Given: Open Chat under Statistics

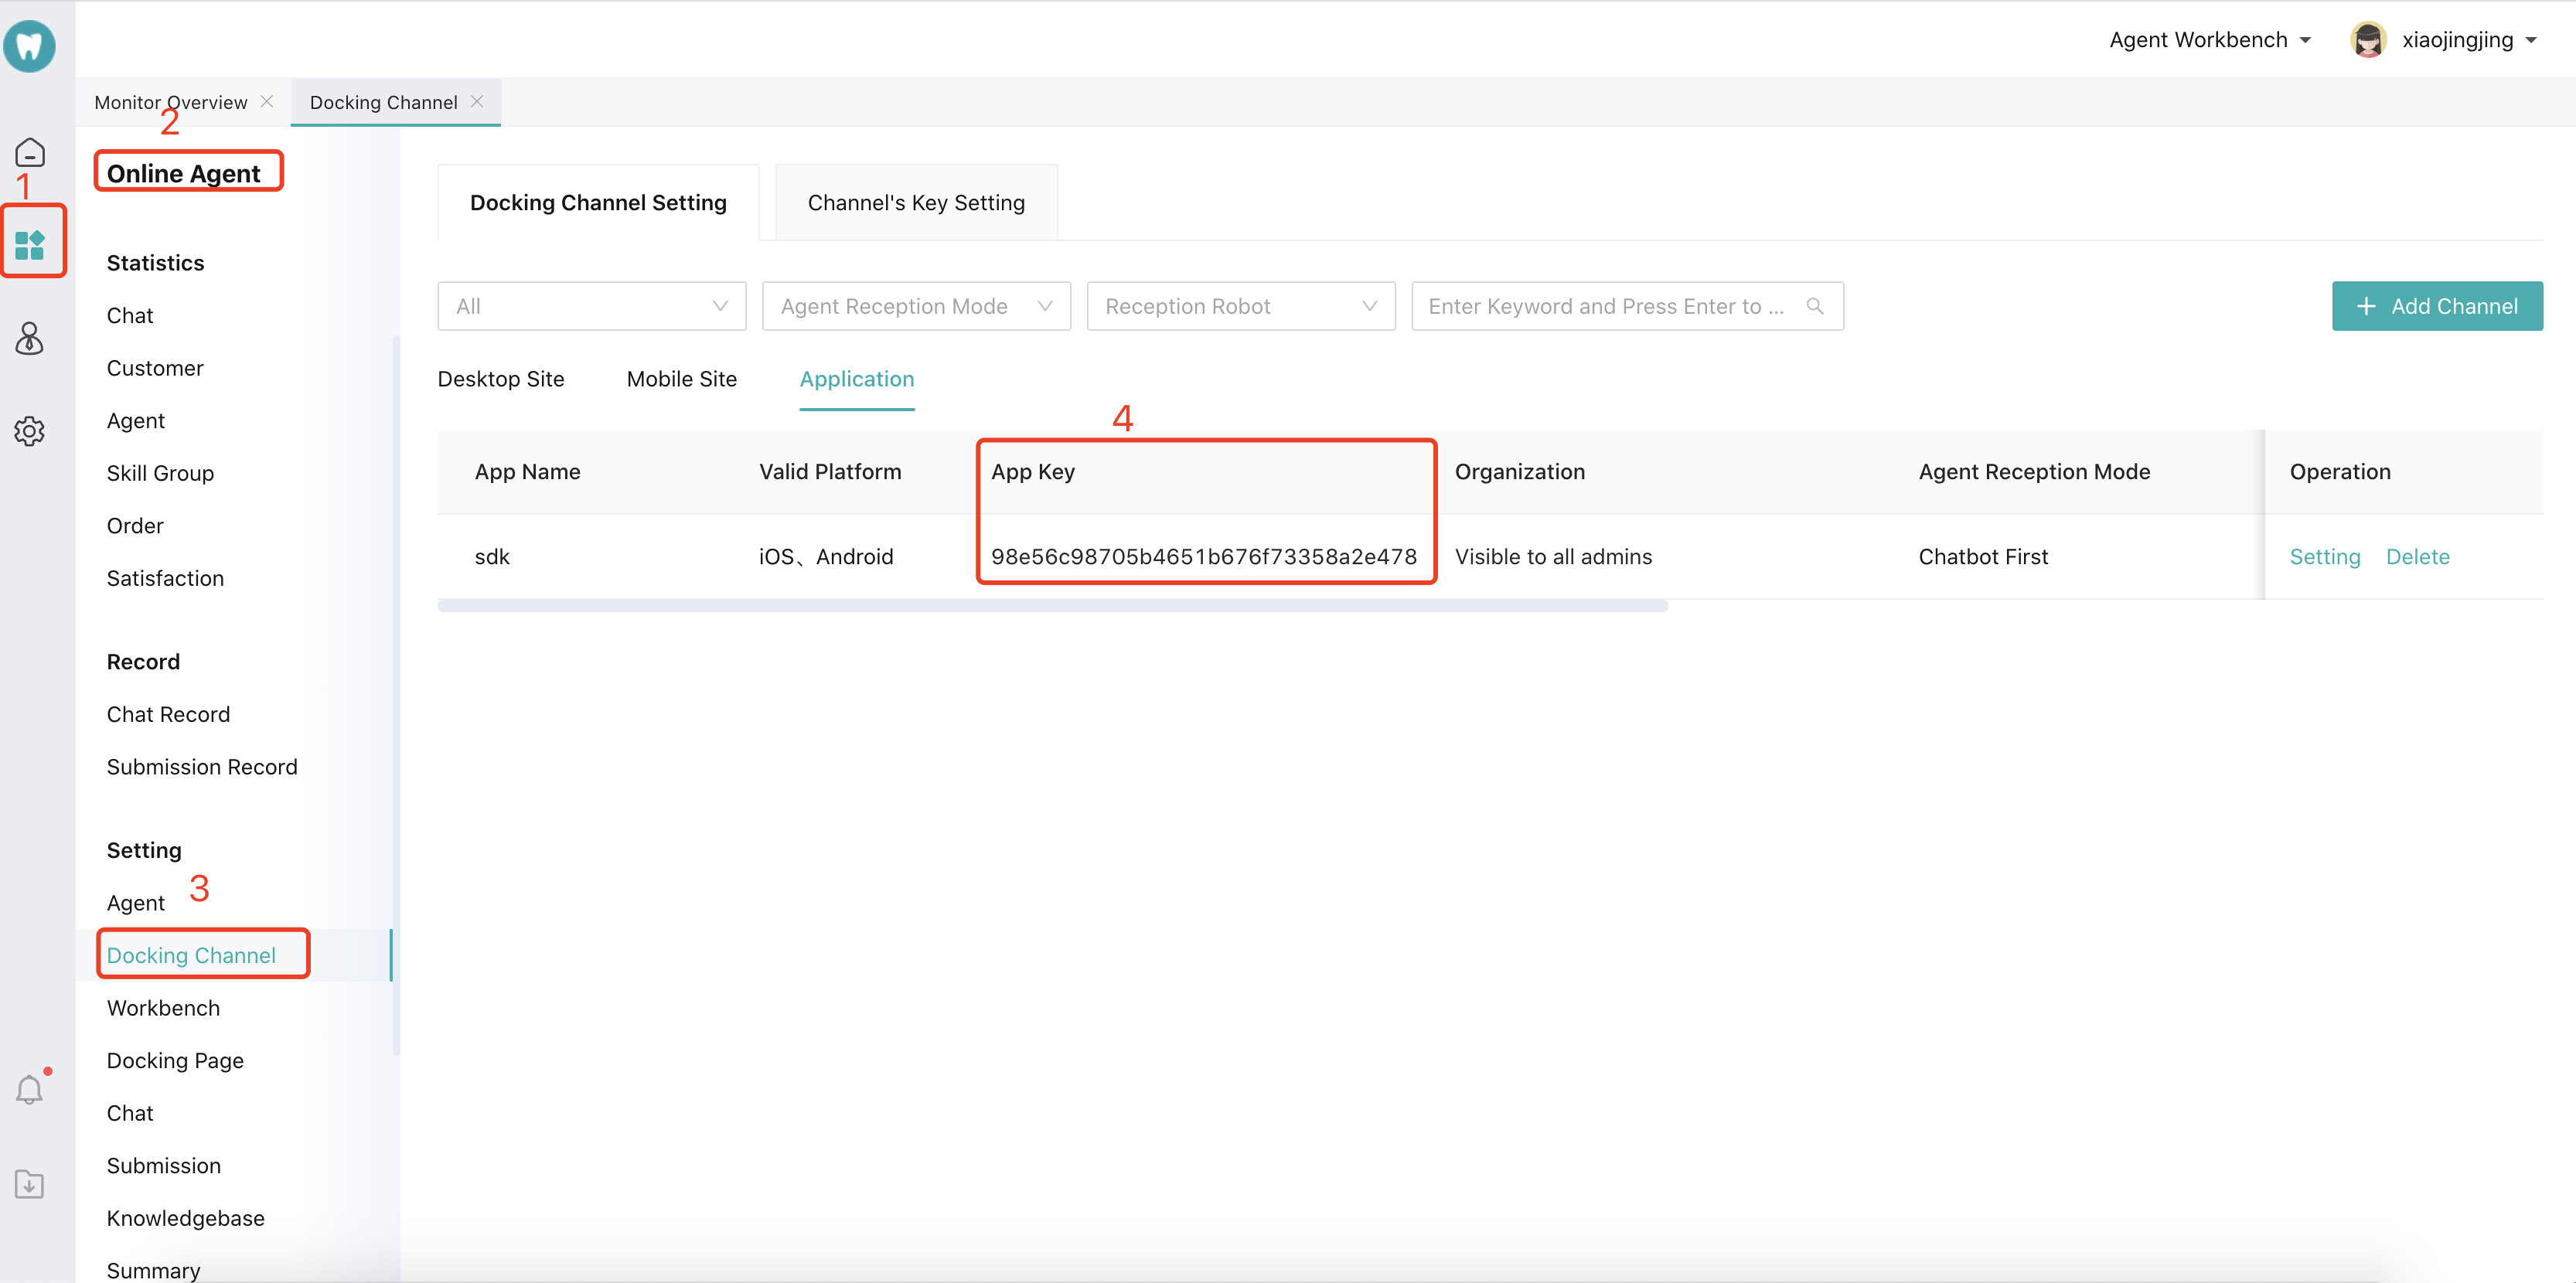Looking at the screenshot, I should tap(130, 316).
